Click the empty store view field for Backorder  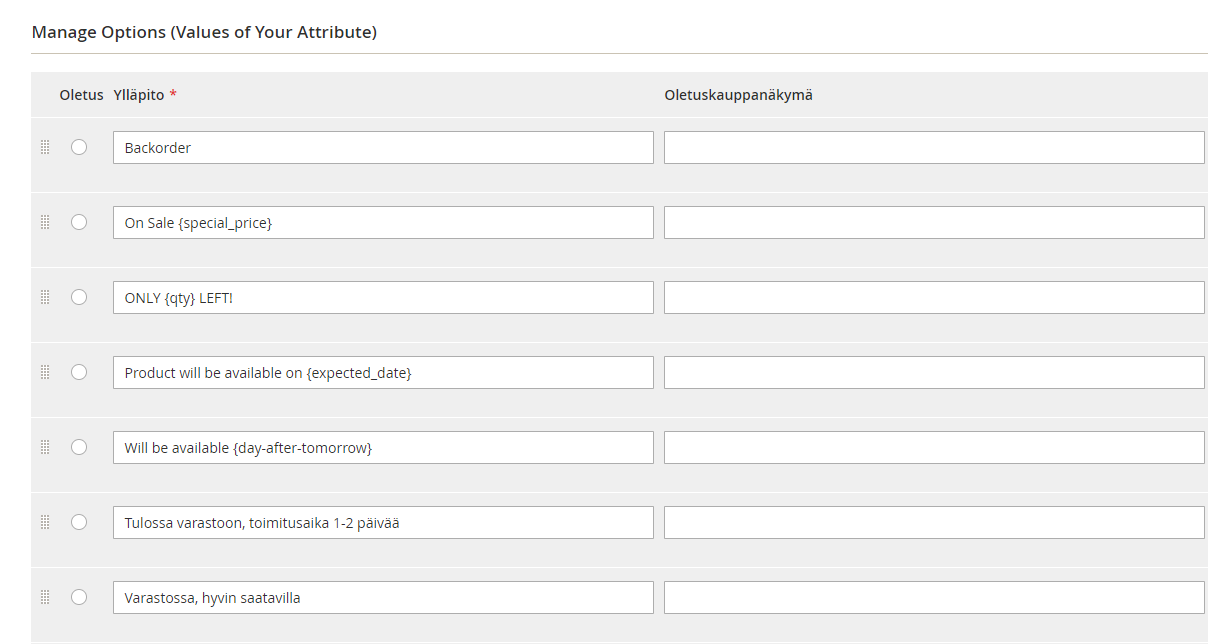click(x=934, y=148)
